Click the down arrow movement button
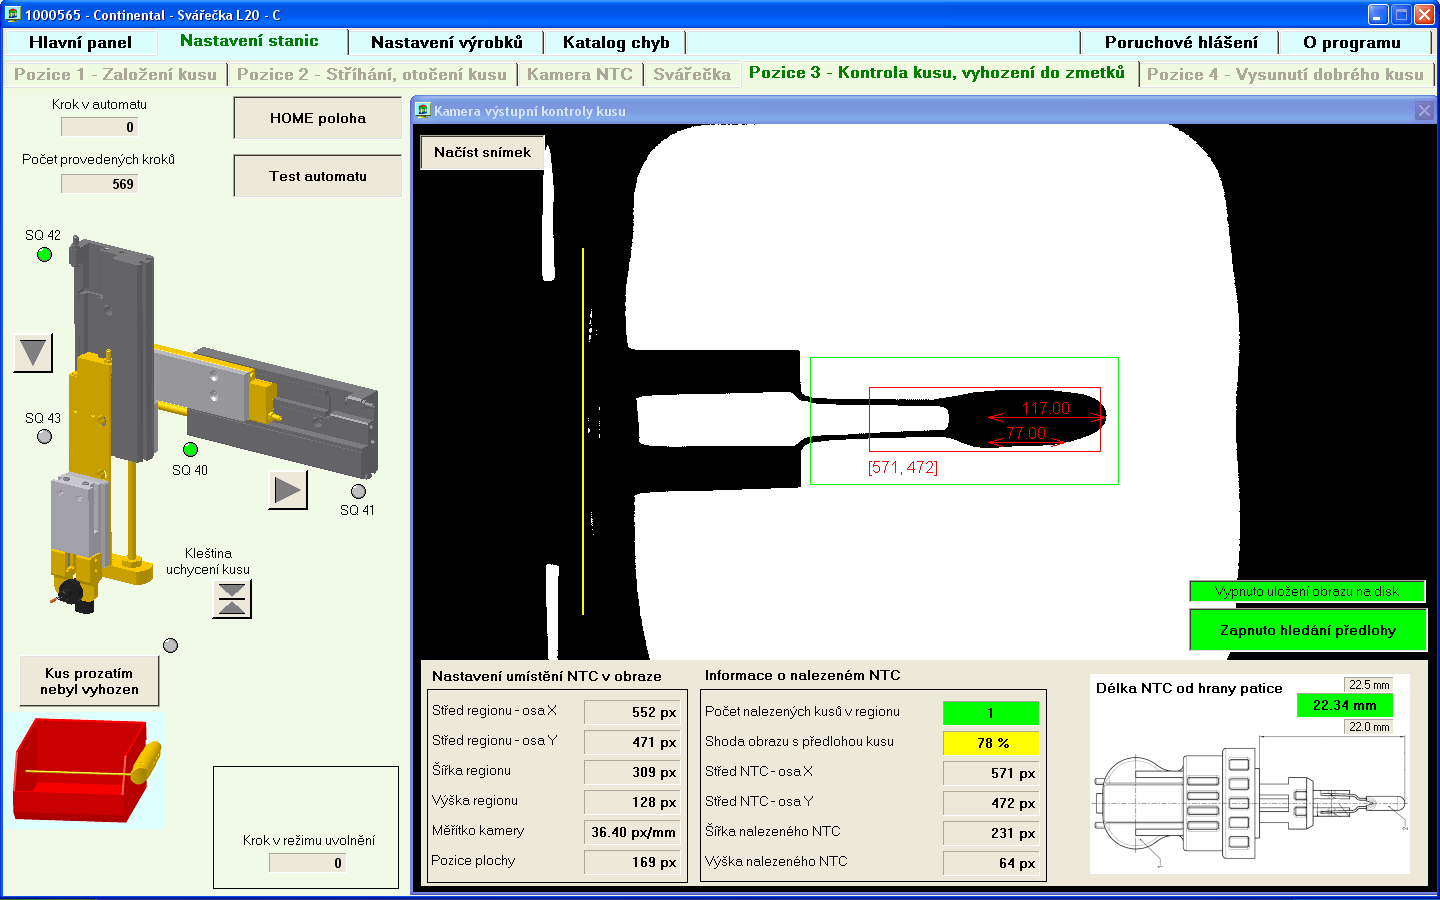Image resolution: width=1440 pixels, height=900 pixels. tap(33, 353)
